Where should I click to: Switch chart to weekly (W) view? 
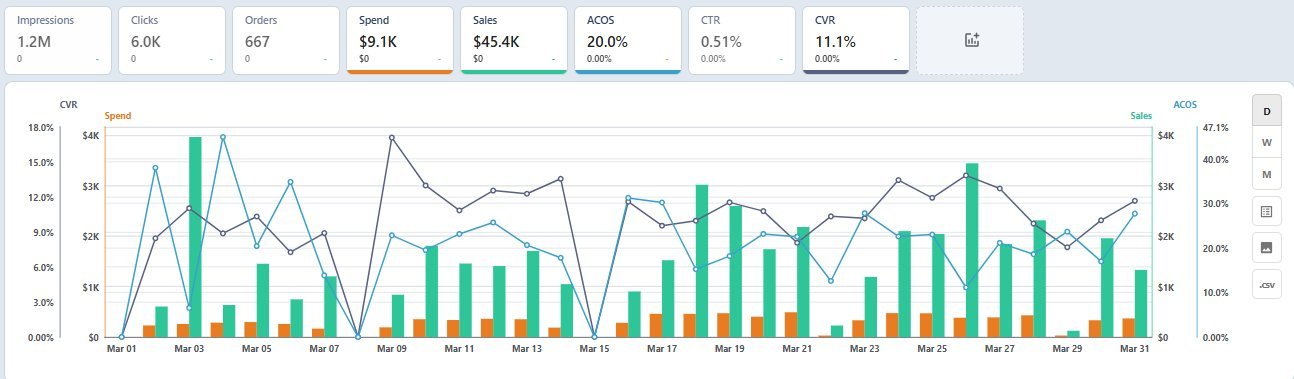point(1266,142)
